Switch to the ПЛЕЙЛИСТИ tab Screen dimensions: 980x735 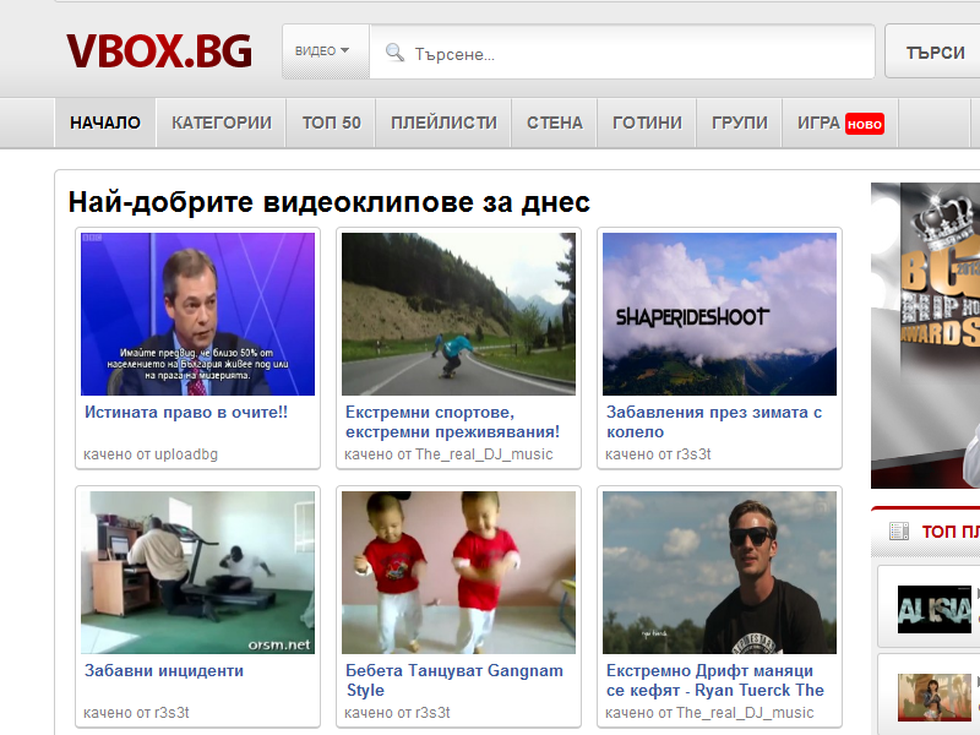[444, 123]
